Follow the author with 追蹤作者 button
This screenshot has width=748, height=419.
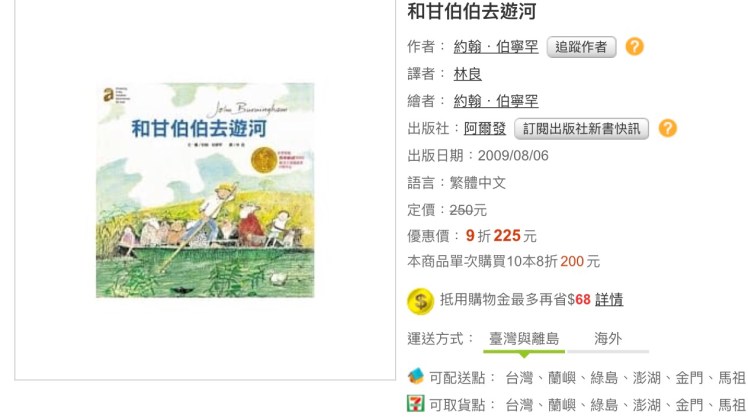point(582,47)
